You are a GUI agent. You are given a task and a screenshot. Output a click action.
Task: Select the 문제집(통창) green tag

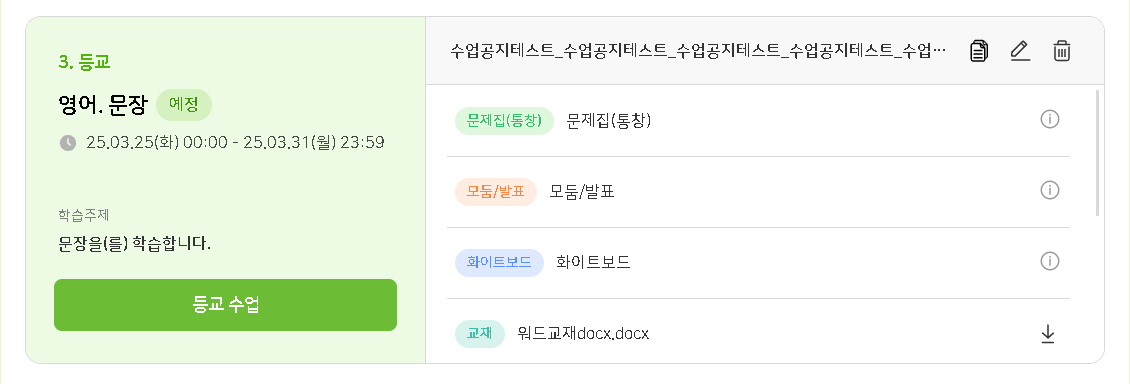point(504,120)
